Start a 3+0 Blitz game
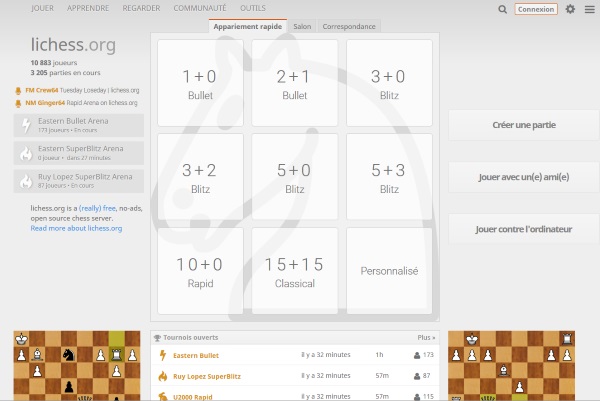600x401 pixels. coord(389,83)
